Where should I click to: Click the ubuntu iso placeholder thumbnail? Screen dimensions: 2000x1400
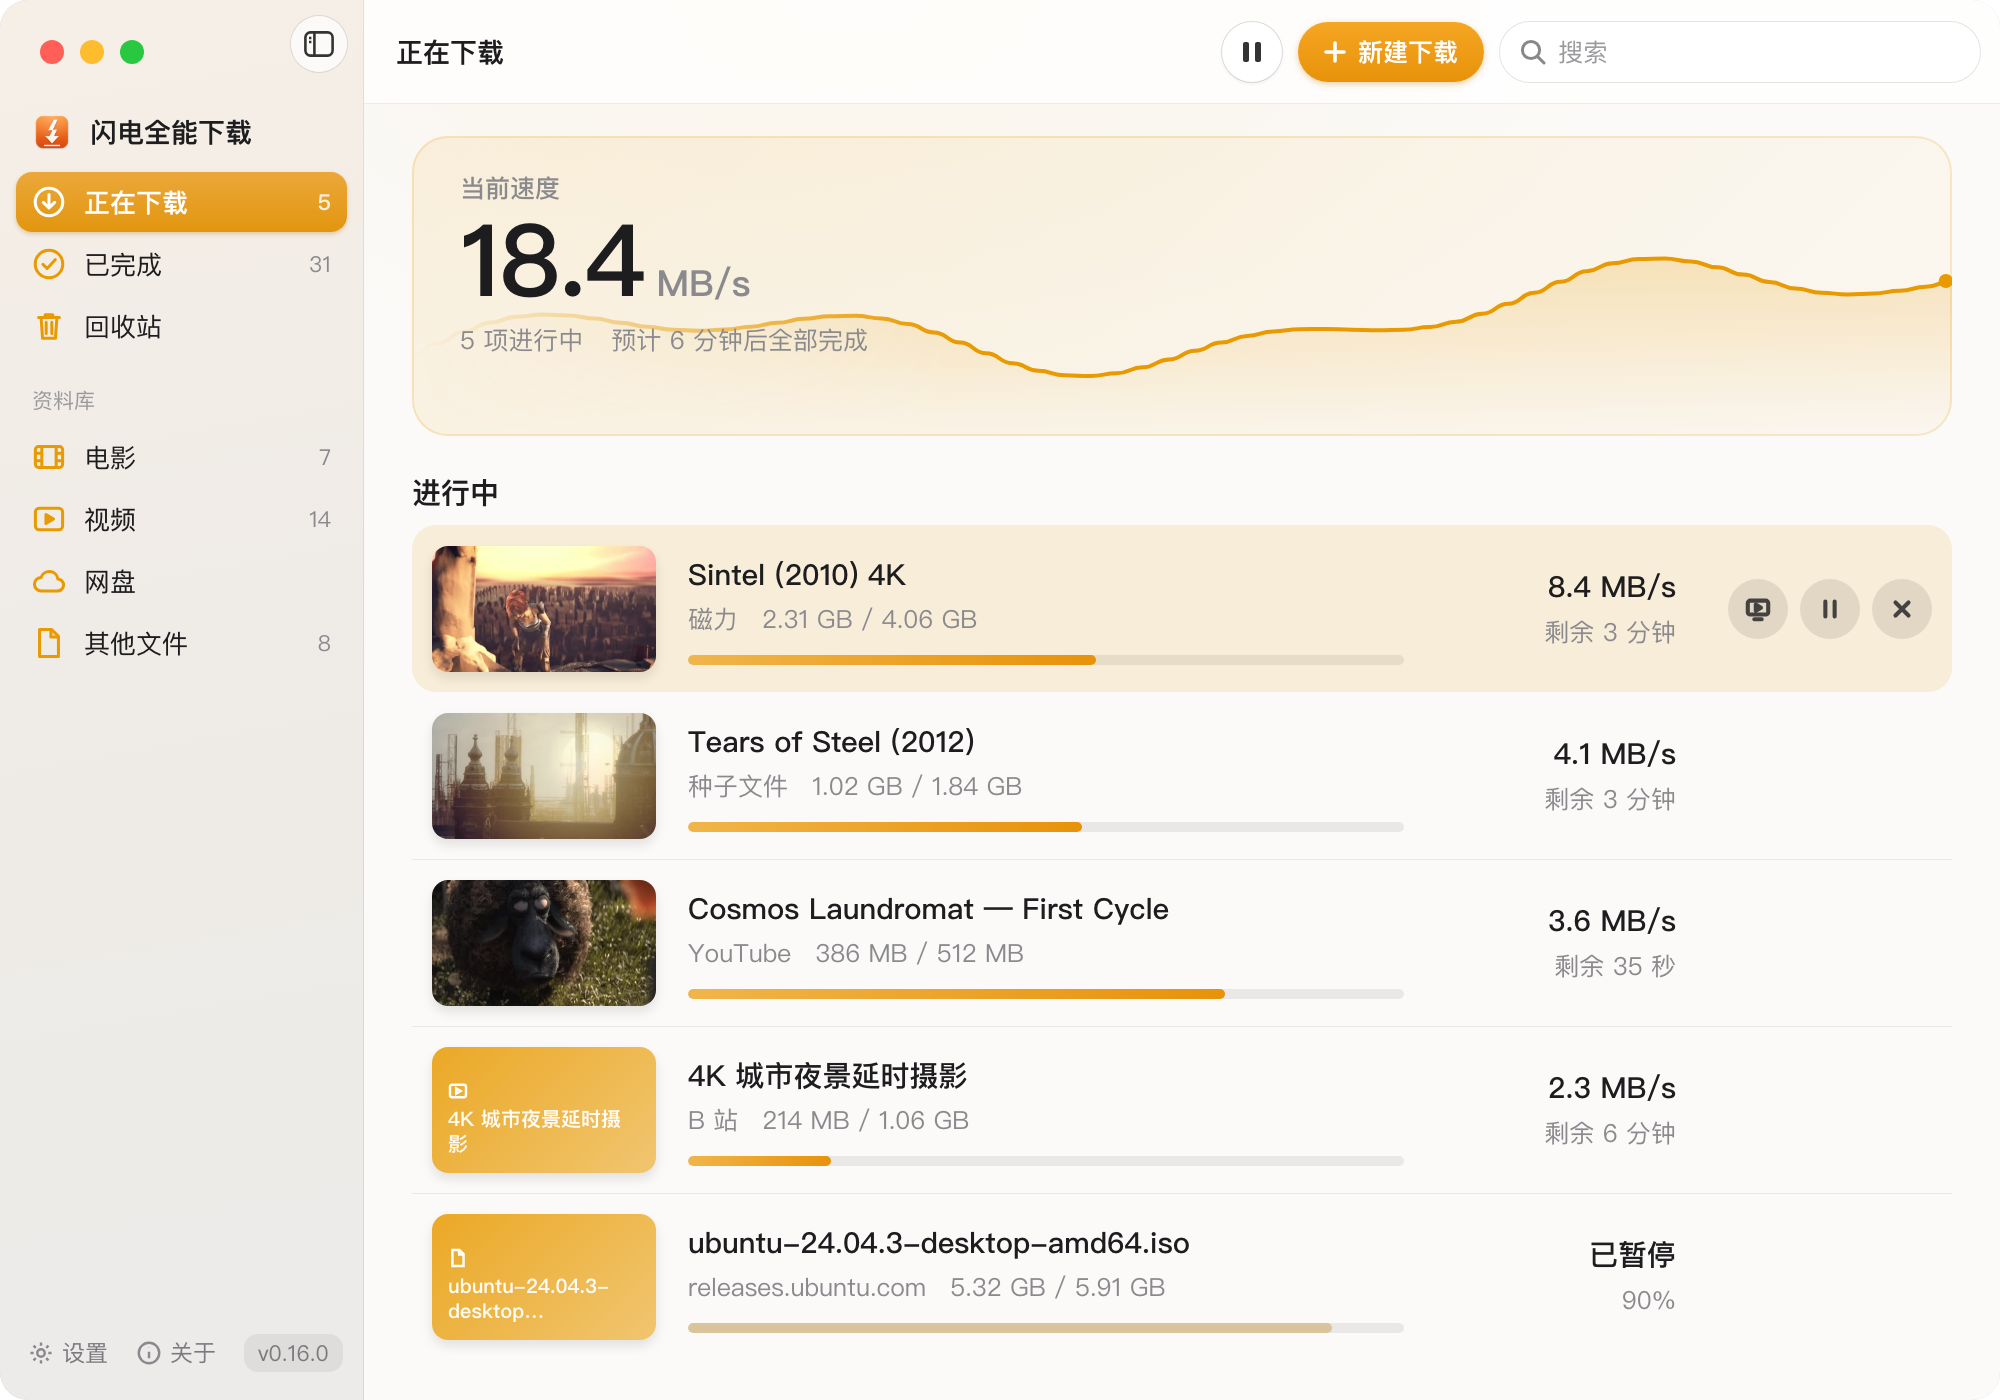tap(544, 1277)
